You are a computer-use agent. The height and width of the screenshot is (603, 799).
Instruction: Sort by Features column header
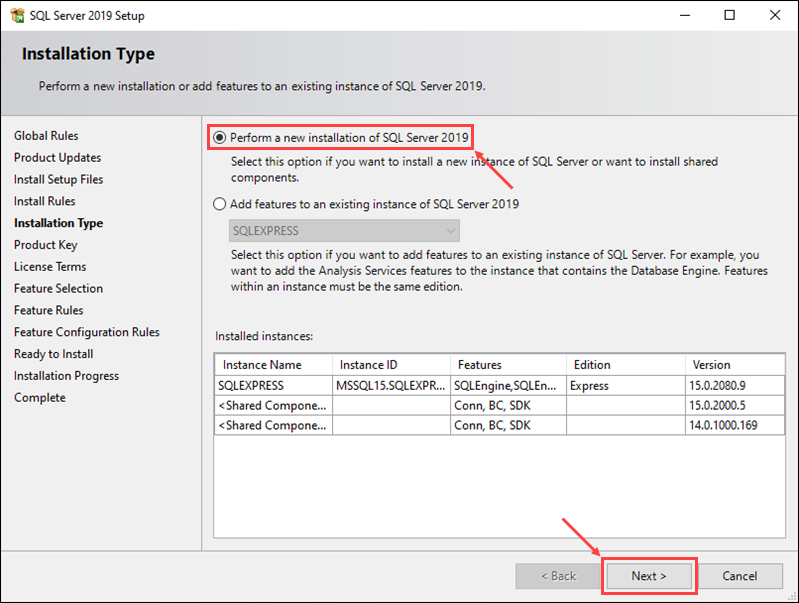[x=509, y=365]
